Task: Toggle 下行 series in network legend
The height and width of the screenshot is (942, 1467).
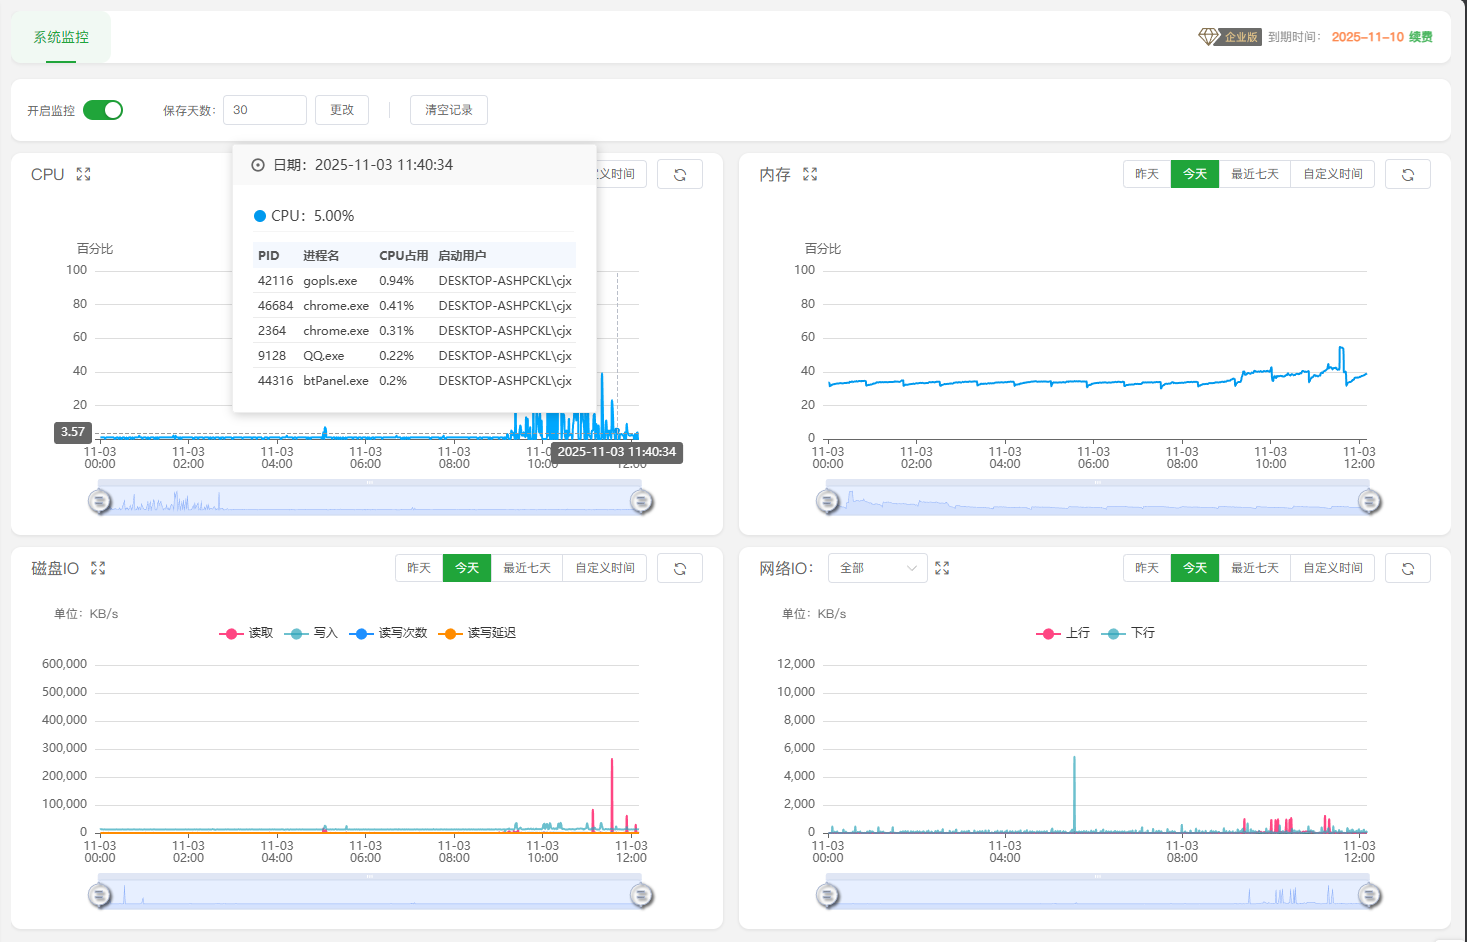Action: click(1129, 633)
